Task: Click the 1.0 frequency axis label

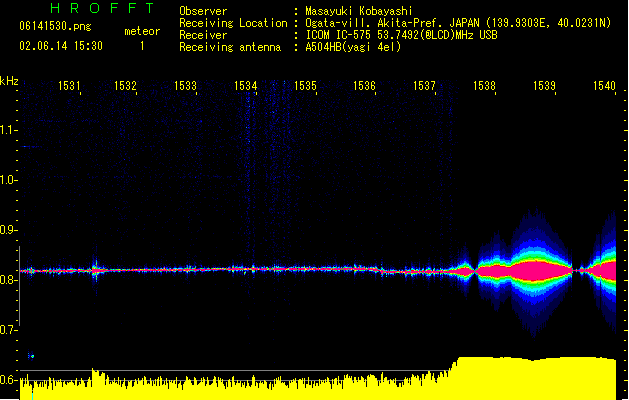Action: tap(8, 180)
